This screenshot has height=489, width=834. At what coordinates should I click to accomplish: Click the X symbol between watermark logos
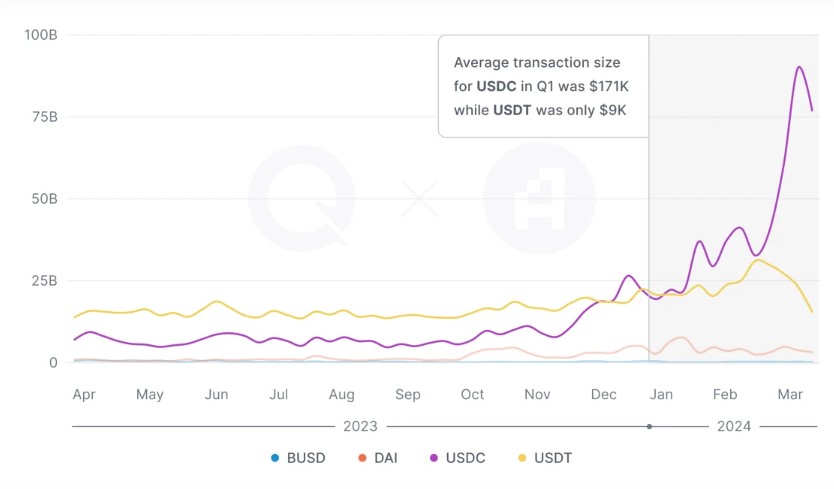pos(420,198)
